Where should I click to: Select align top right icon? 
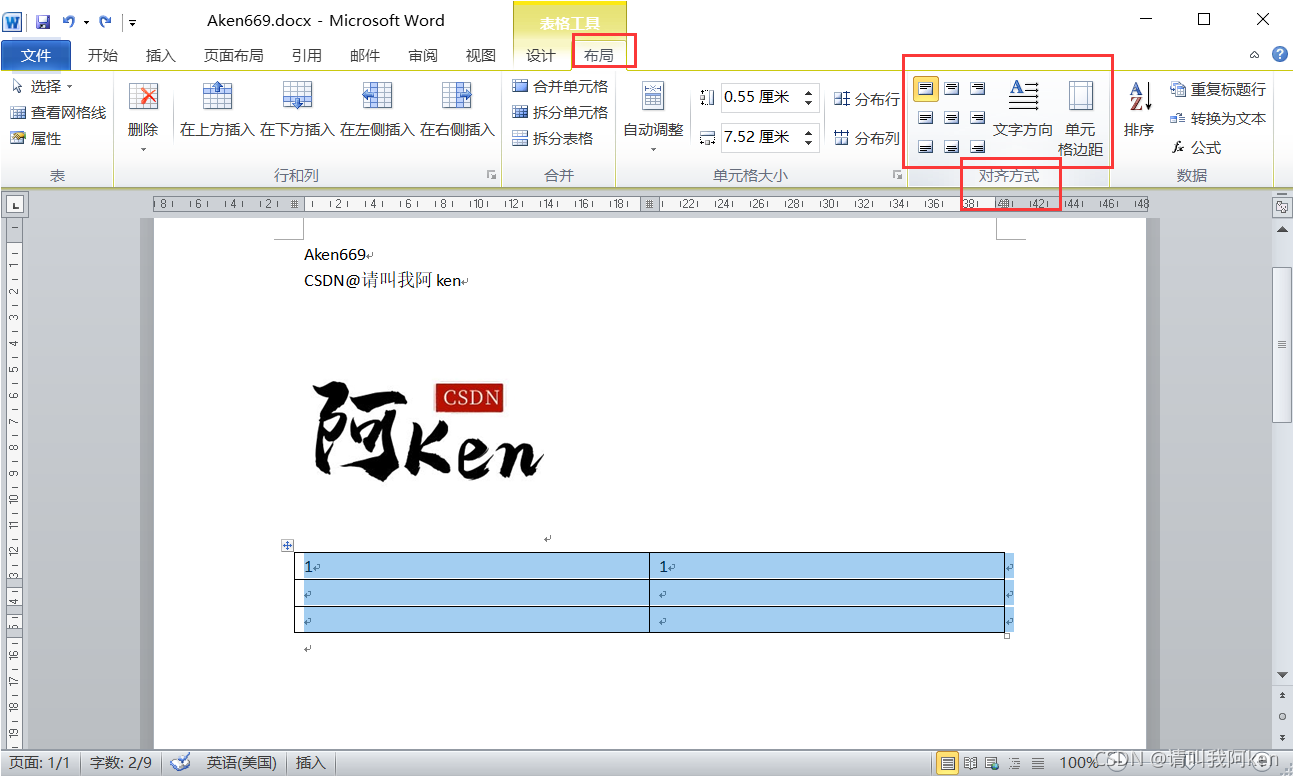point(978,90)
